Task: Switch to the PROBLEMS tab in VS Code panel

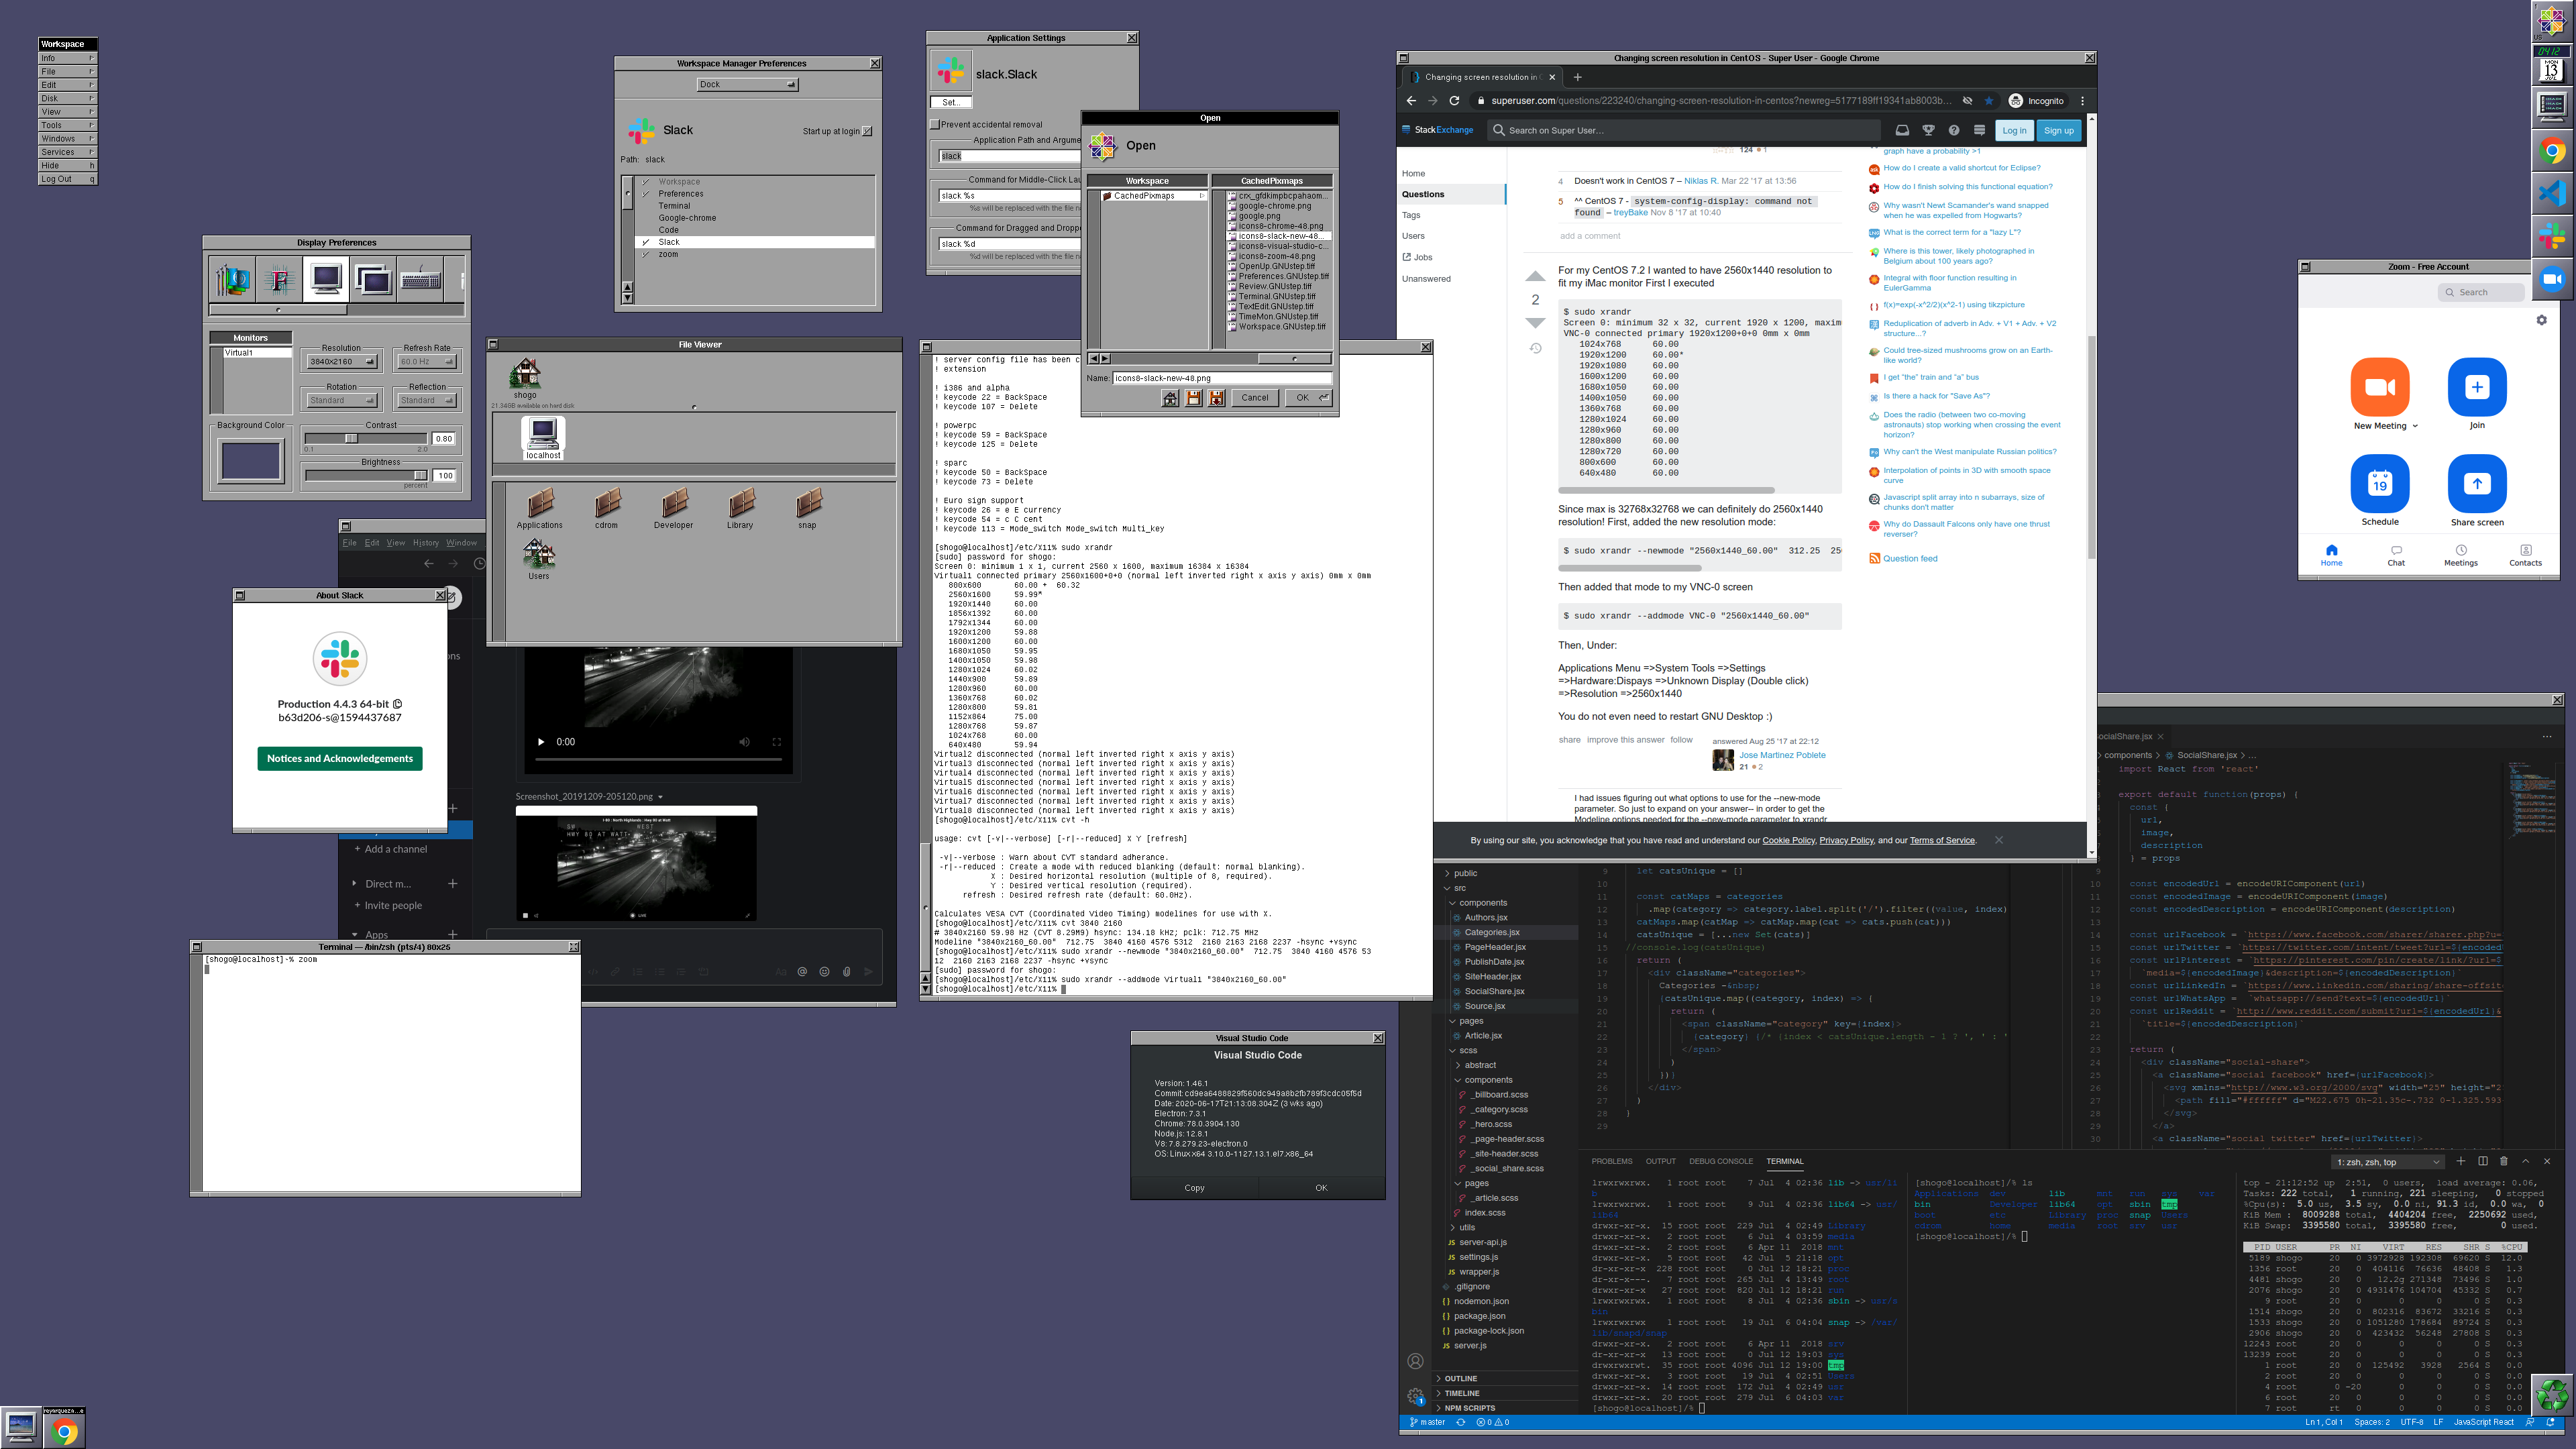Action: pos(1611,1161)
